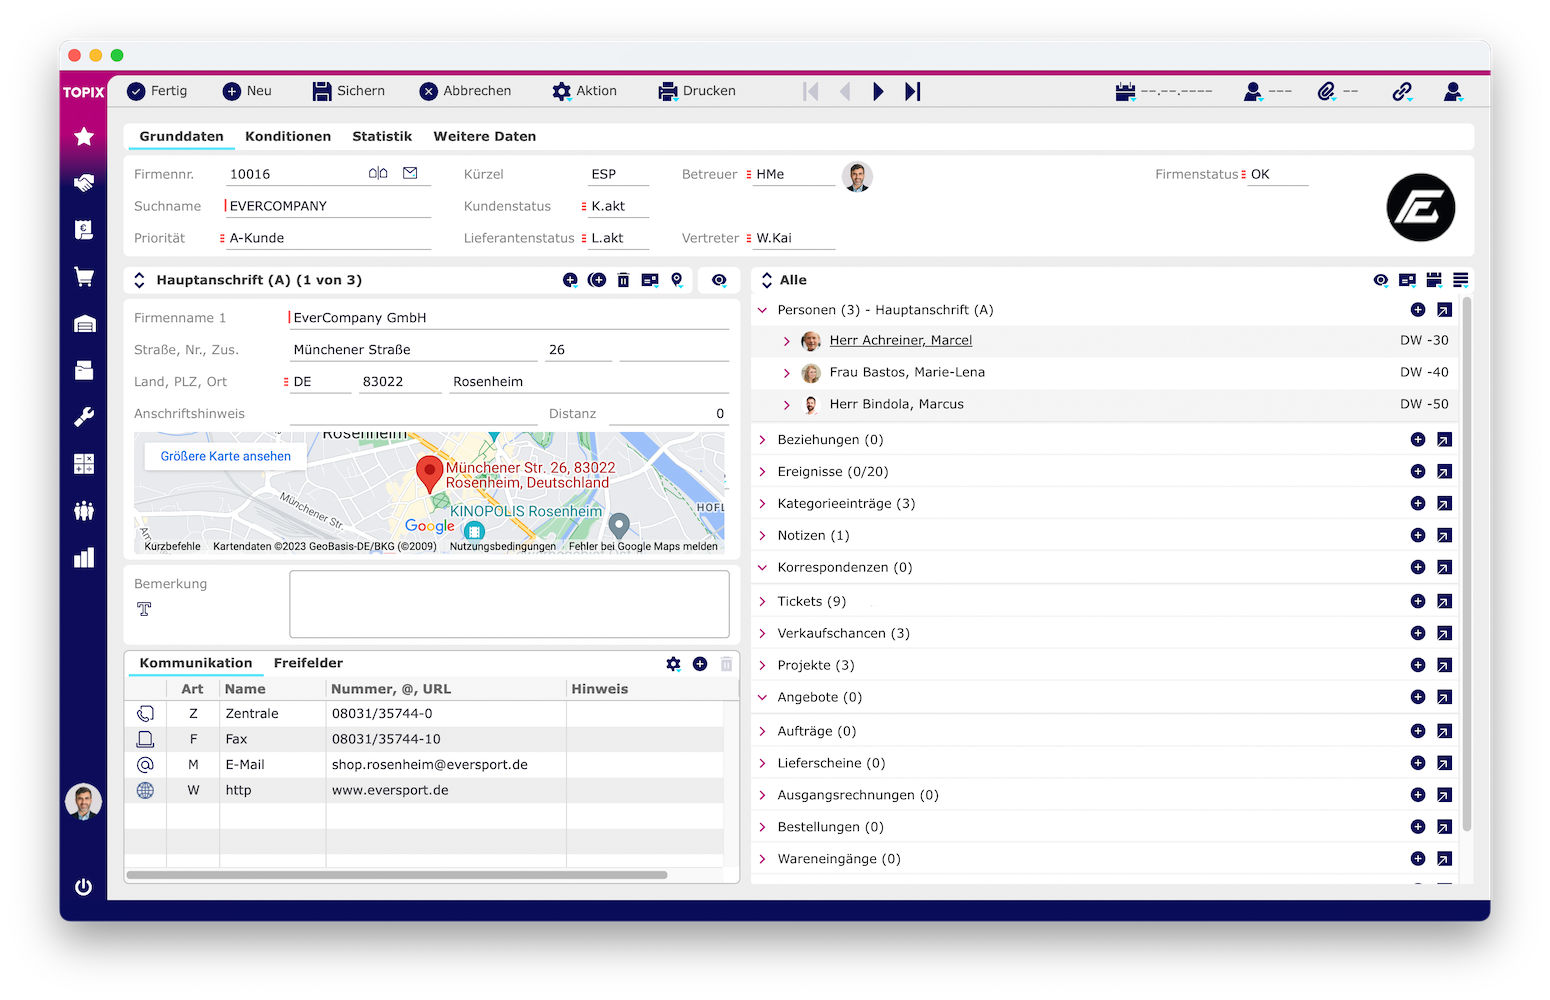
Task: Click the power icon in the sidebar
Action: 84,887
